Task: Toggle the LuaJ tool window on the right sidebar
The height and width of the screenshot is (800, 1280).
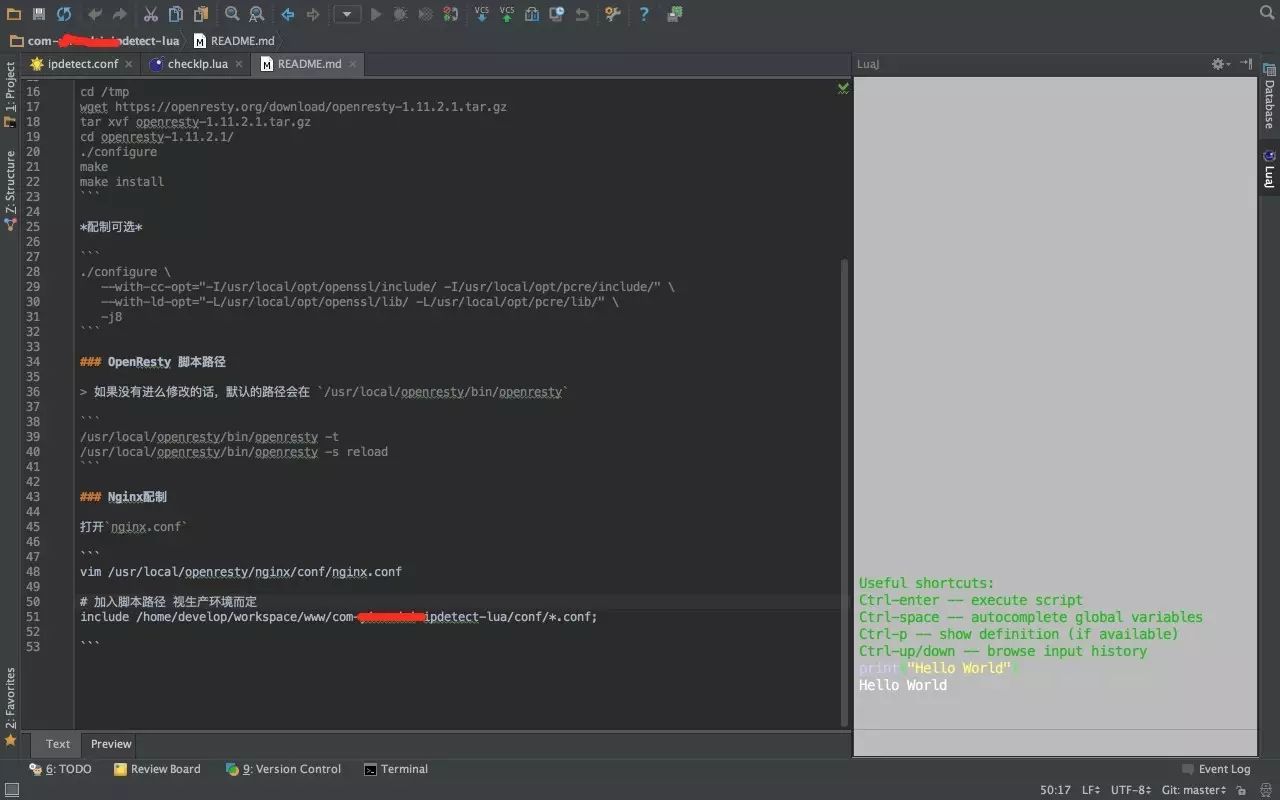Action: tap(1269, 168)
